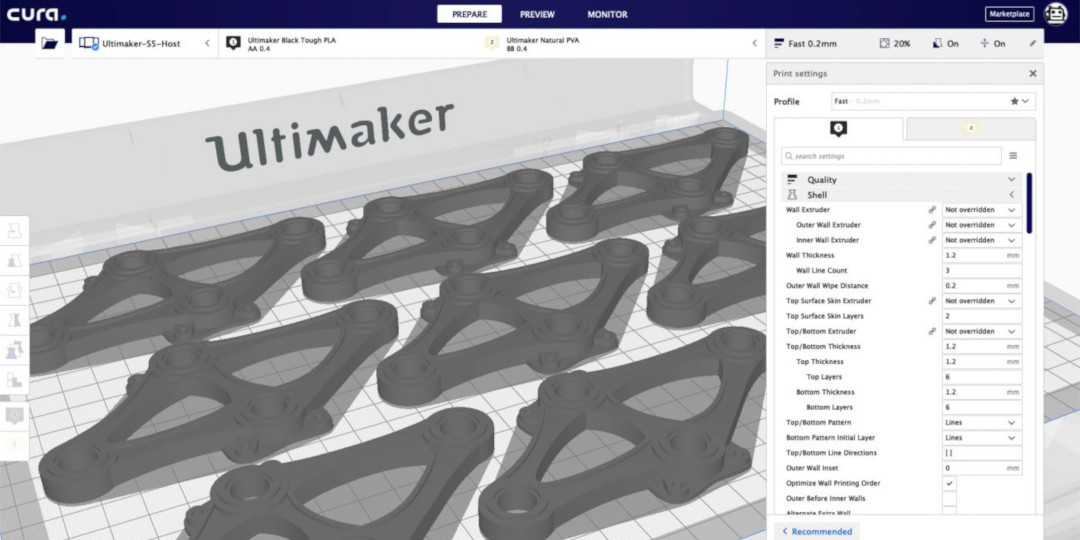Click extruder 2 Natural PVA icon
1080x540 pixels.
point(492,43)
